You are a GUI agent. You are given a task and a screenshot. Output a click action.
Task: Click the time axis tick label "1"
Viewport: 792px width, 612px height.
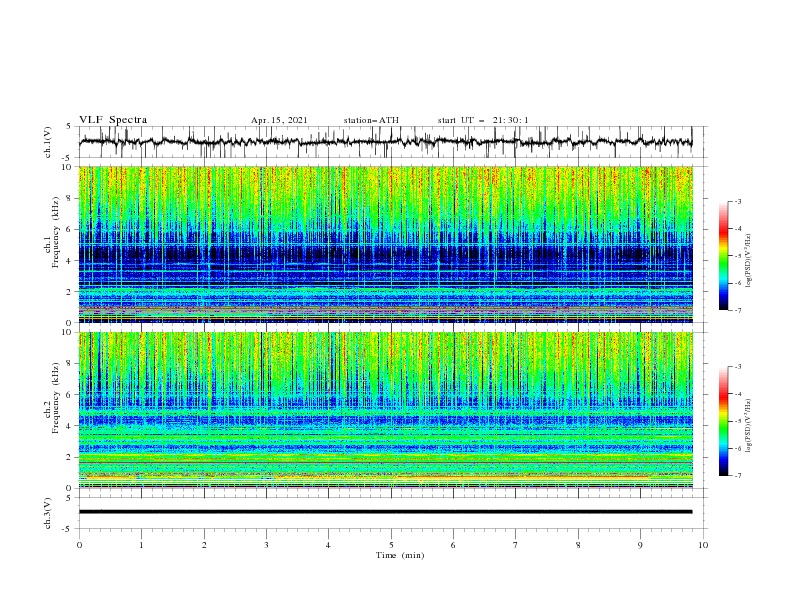click(x=141, y=545)
